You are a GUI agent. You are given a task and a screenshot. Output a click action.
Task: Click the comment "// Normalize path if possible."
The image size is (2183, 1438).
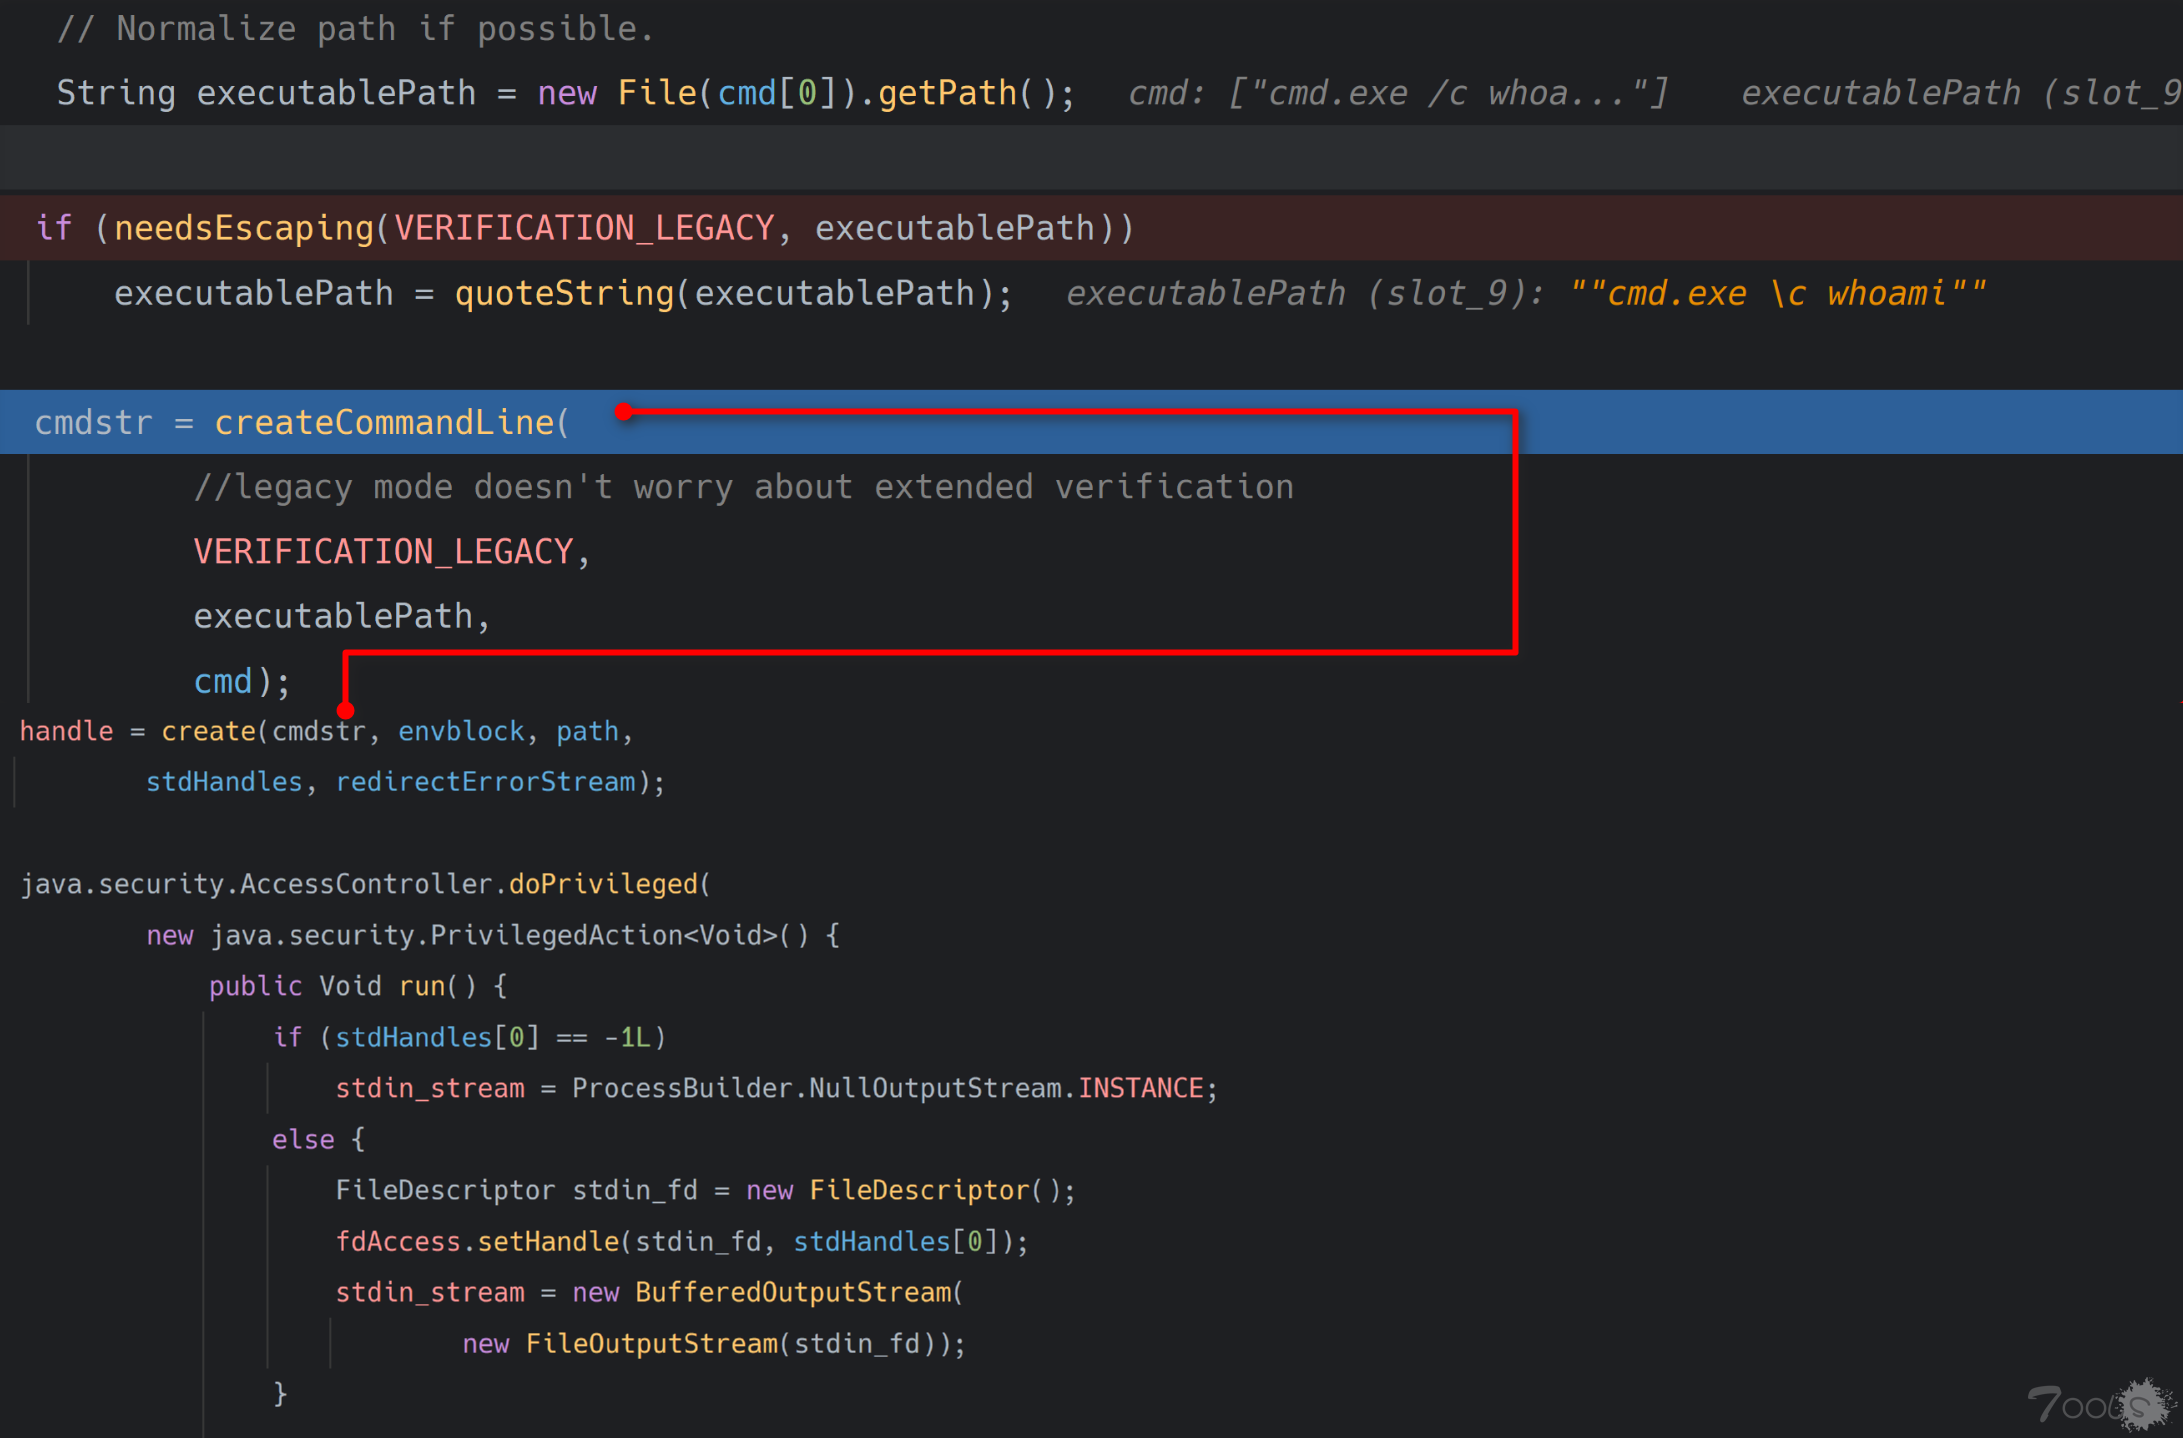pyautogui.click(x=355, y=29)
